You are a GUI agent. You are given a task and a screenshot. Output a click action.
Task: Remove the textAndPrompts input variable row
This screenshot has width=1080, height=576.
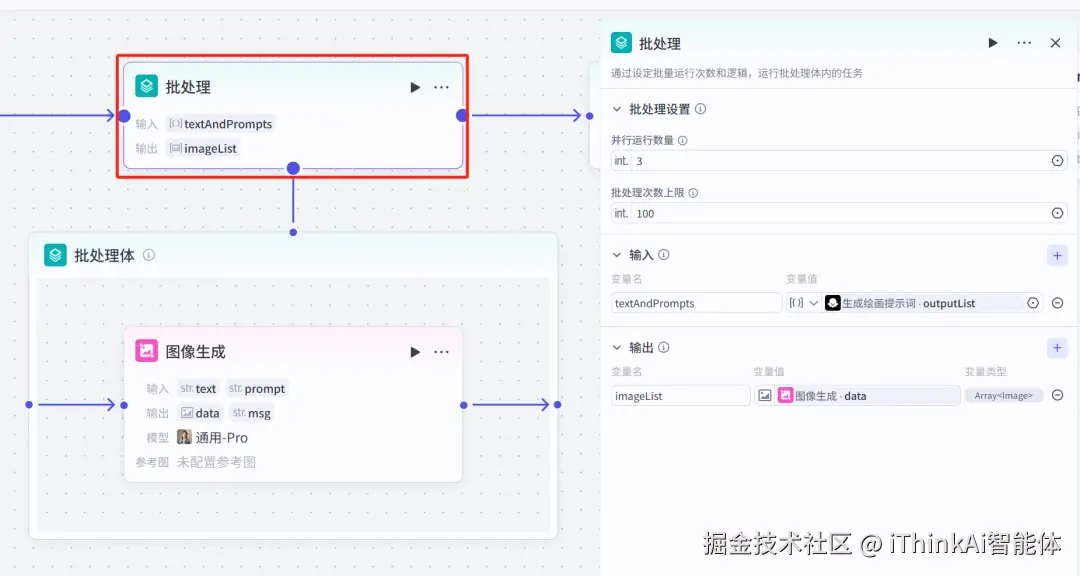click(x=1057, y=302)
